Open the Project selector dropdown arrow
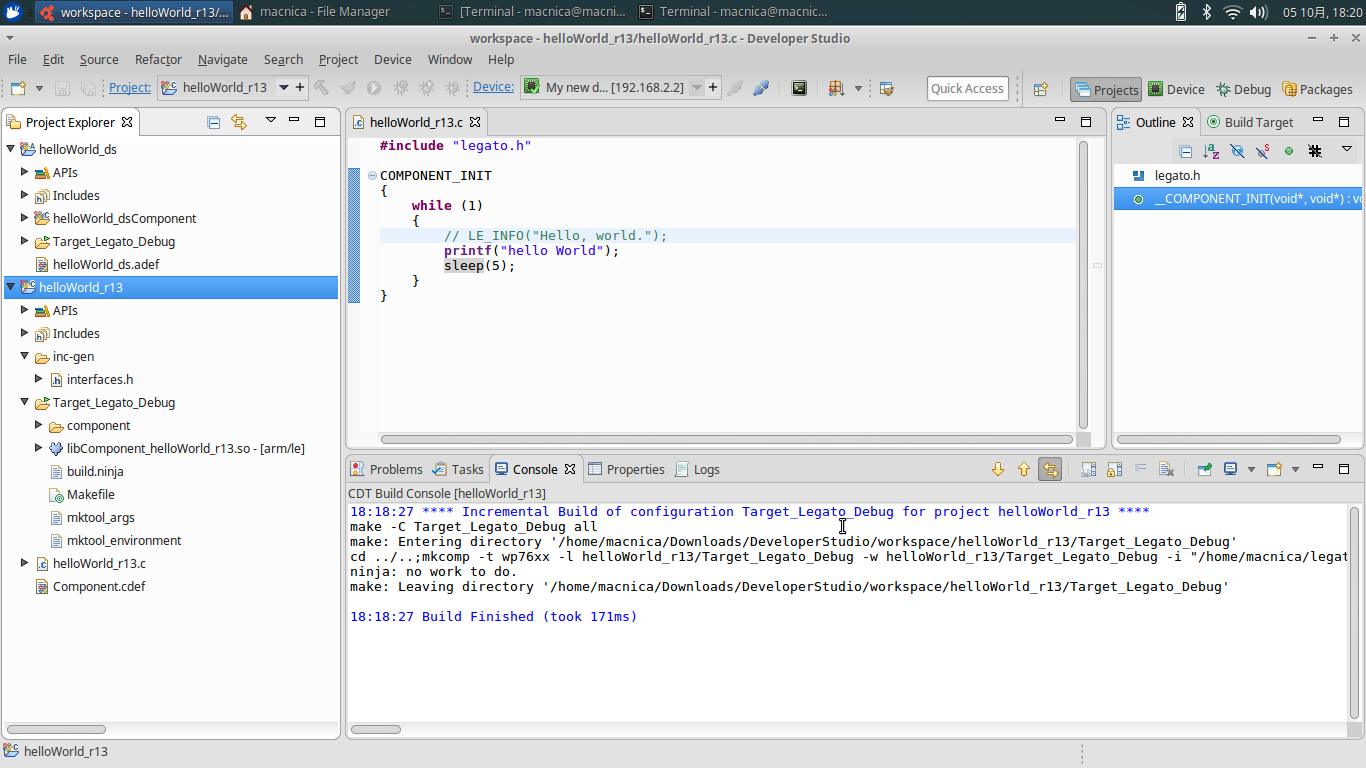Viewport: 1366px width, 768px height. pyautogui.click(x=283, y=88)
